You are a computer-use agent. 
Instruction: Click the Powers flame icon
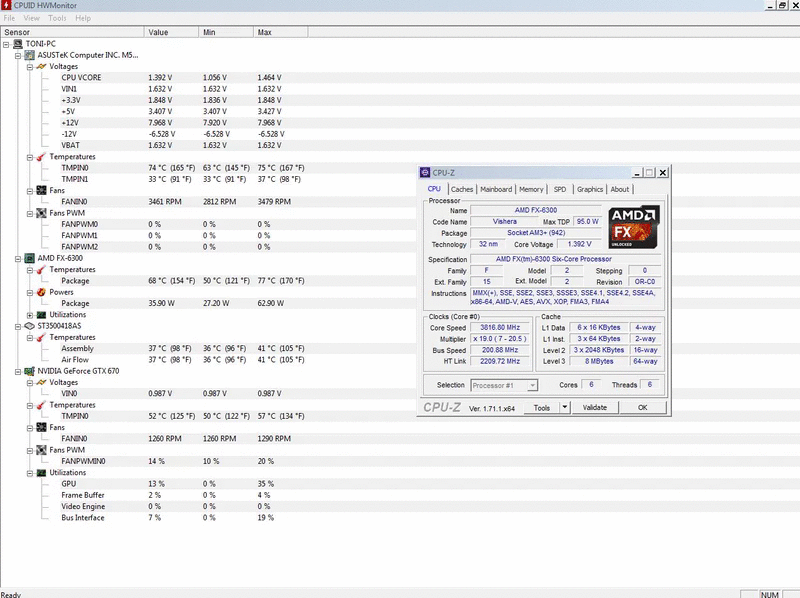pos(41,292)
